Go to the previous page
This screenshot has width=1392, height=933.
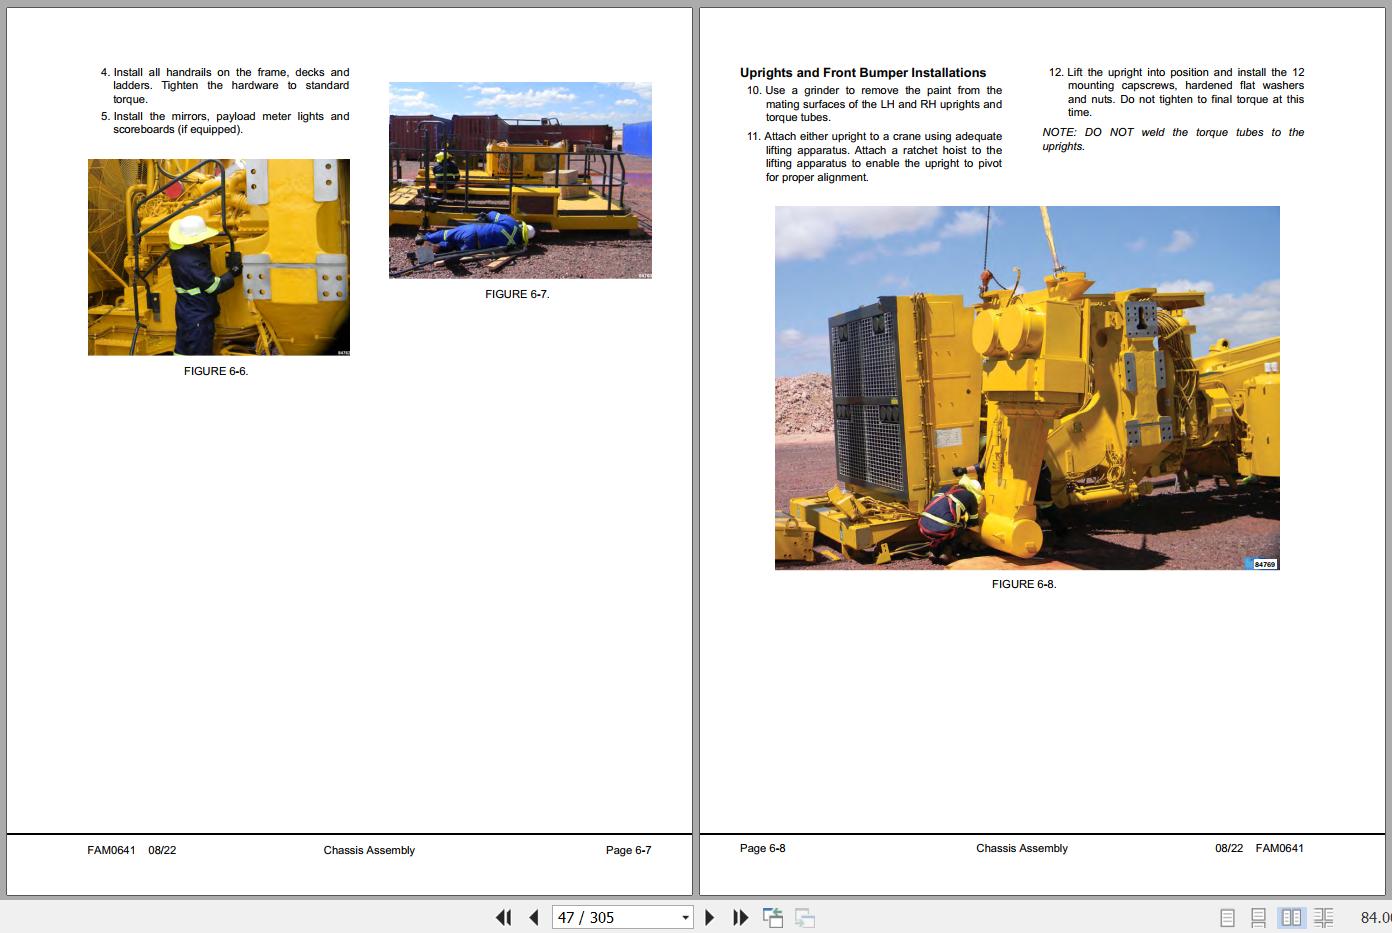(534, 917)
